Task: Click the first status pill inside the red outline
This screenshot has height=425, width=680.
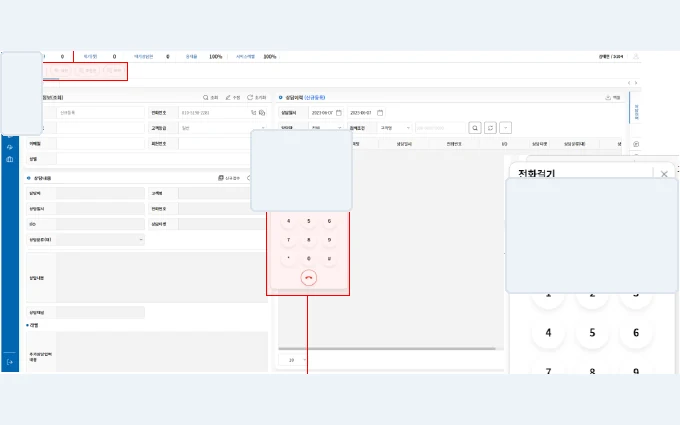Action: pos(61,71)
